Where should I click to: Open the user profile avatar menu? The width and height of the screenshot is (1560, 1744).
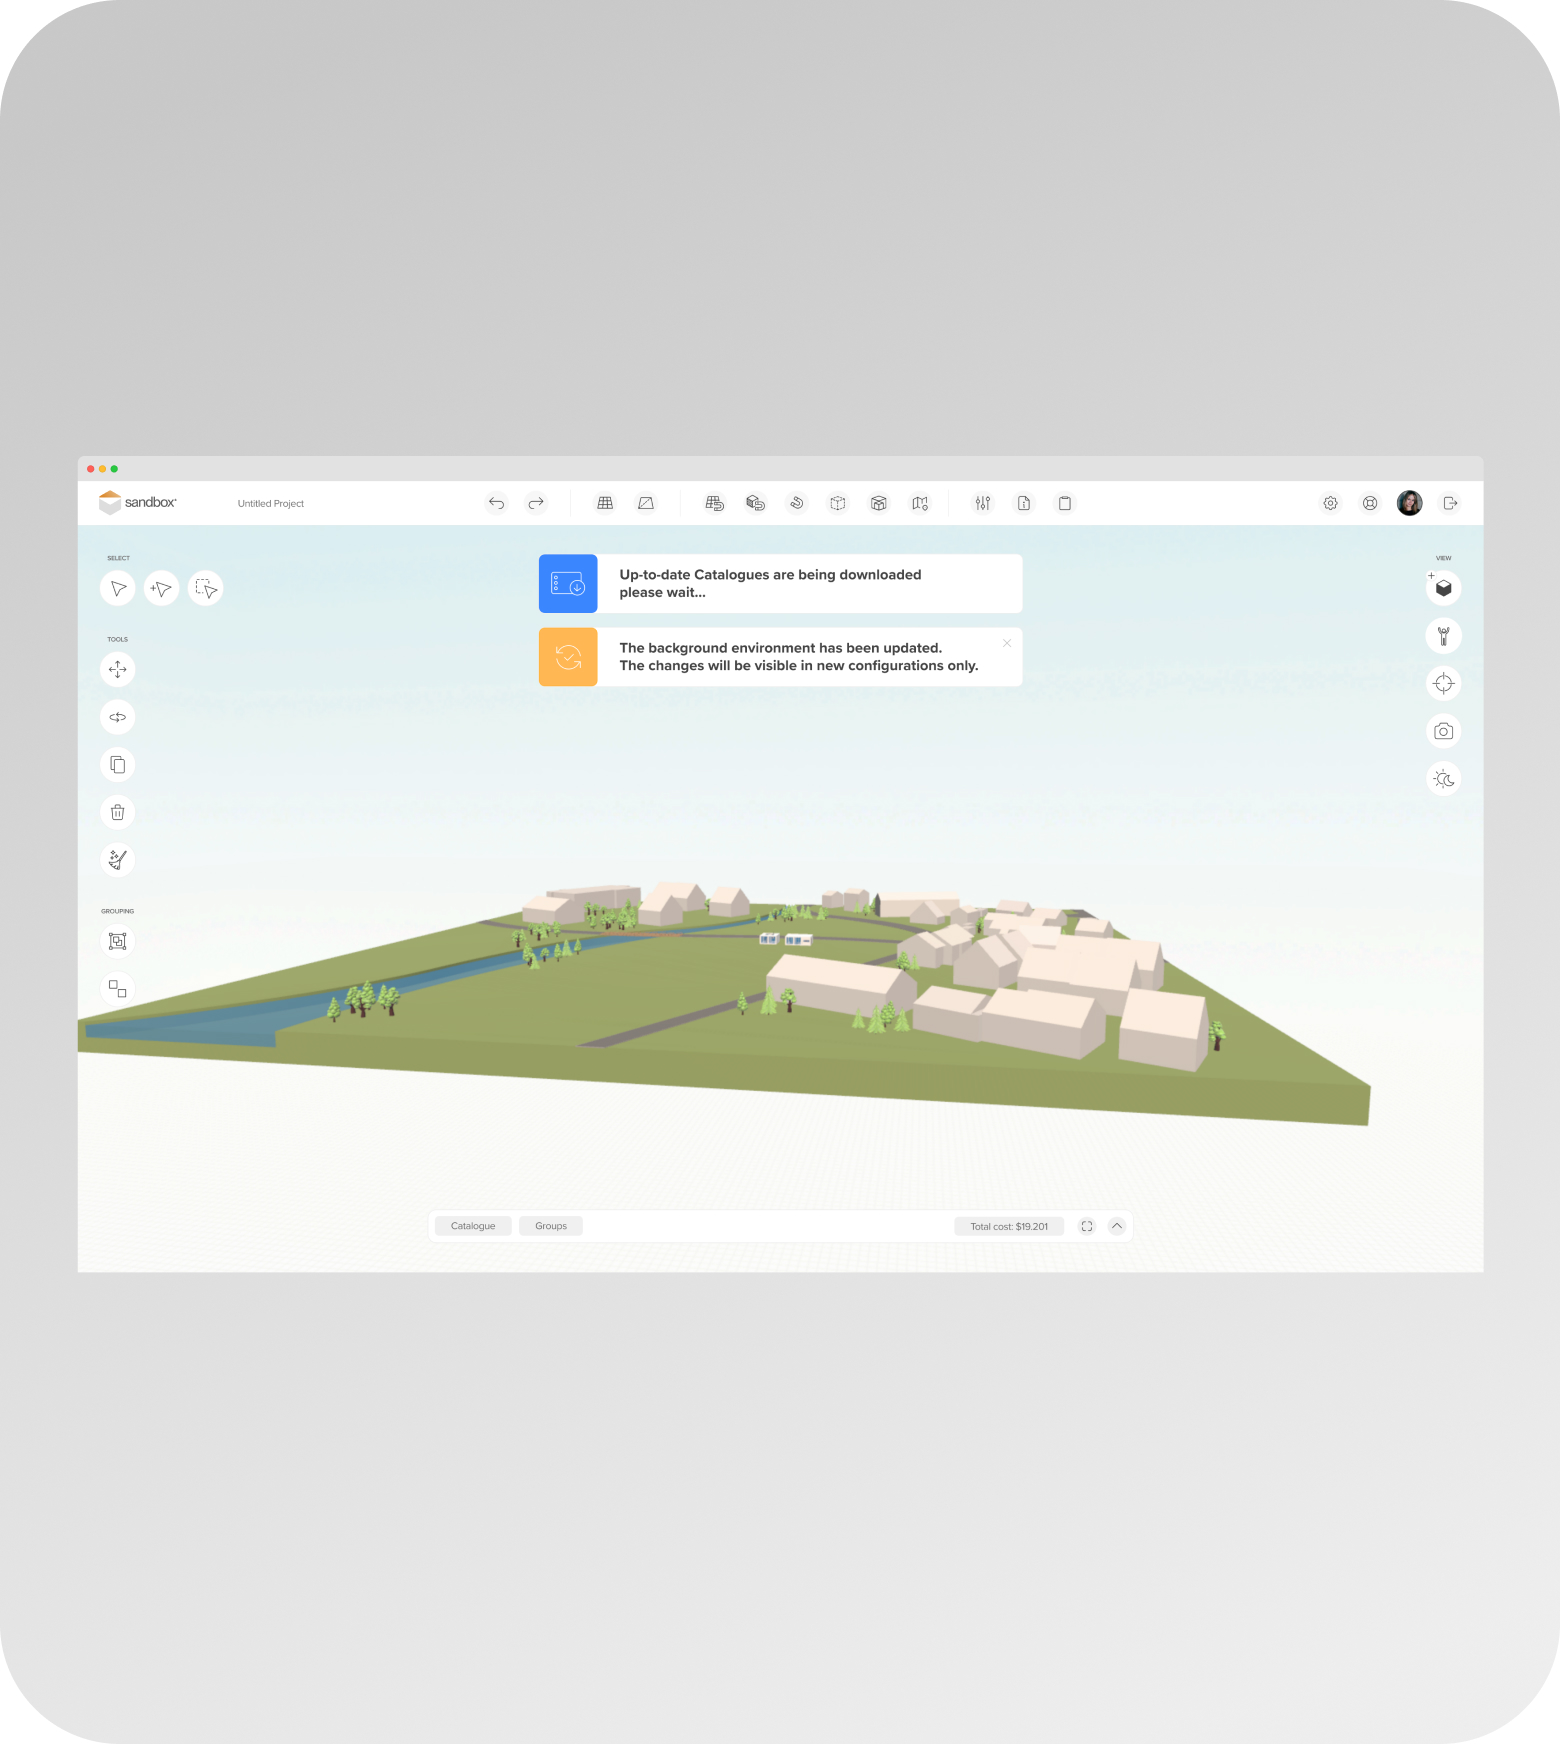click(x=1409, y=503)
